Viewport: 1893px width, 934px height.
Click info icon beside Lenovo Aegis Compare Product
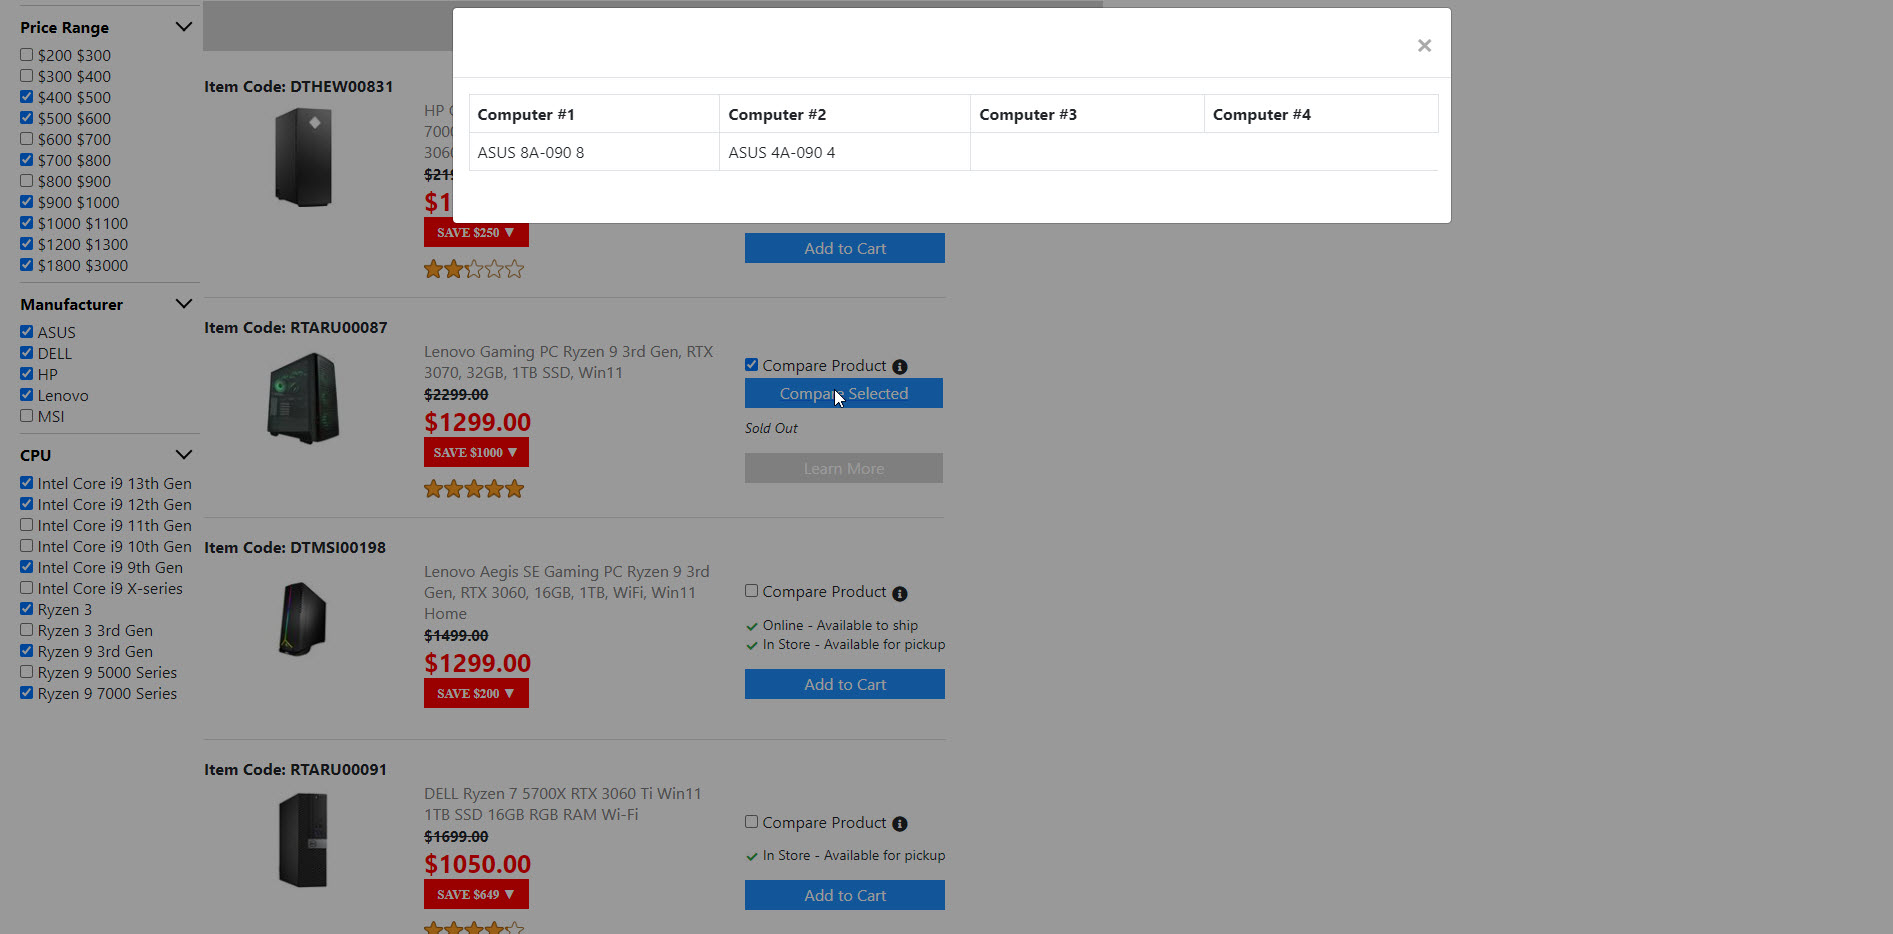[x=899, y=594]
